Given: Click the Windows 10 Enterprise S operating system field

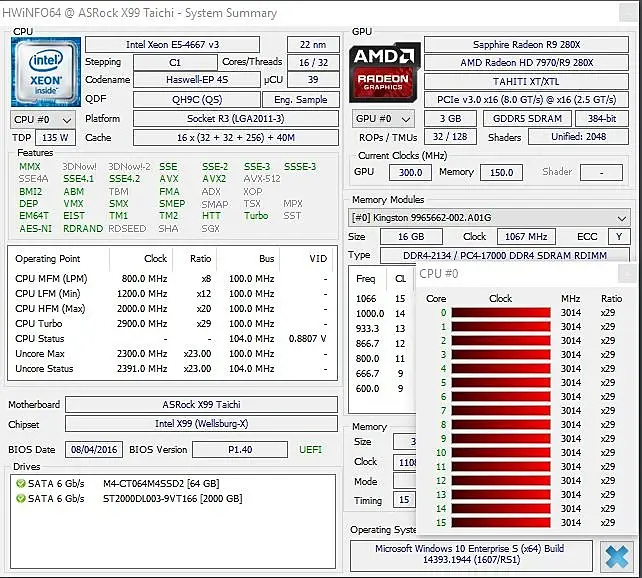Looking at the screenshot, I should [471, 554].
